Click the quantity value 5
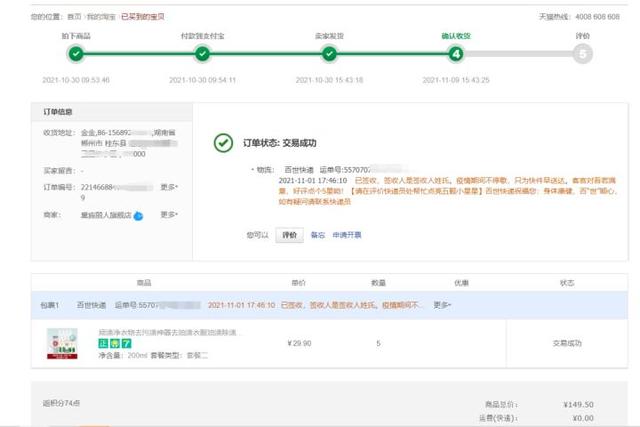This screenshot has height=427, width=640. pyautogui.click(x=378, y=343)
